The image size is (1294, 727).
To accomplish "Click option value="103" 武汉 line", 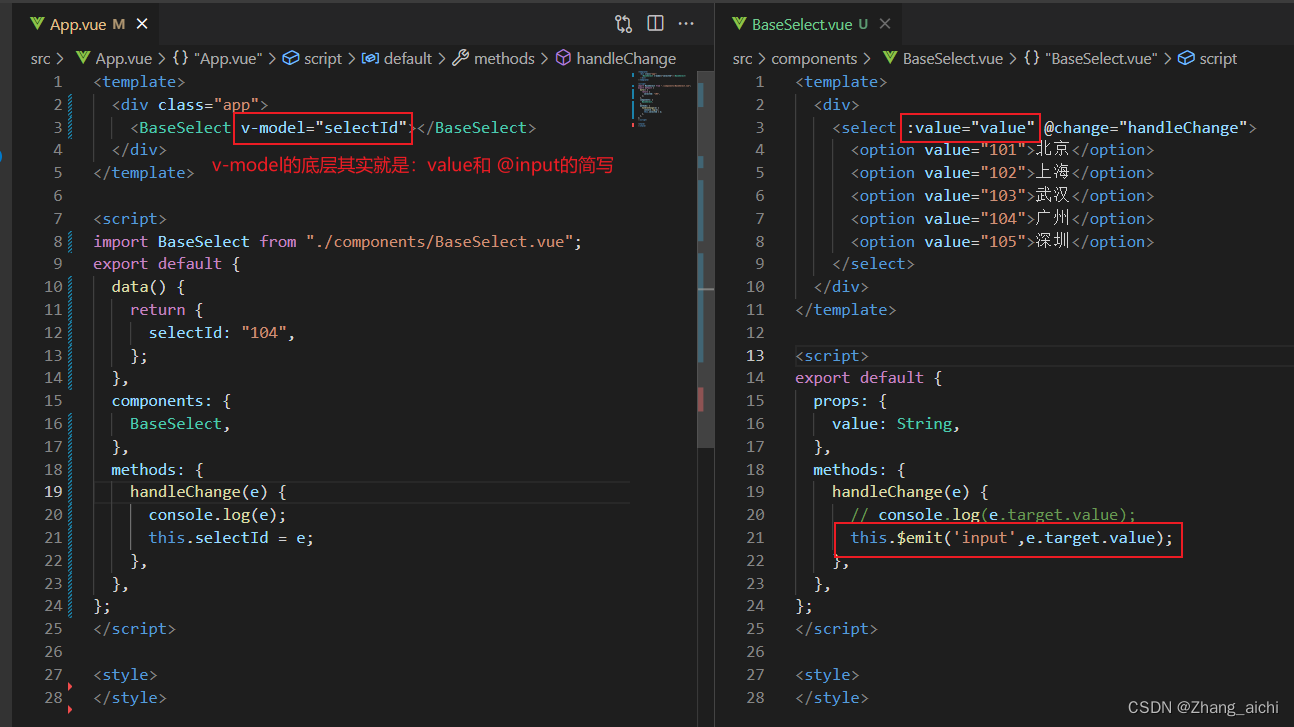I will point(1002,196).
